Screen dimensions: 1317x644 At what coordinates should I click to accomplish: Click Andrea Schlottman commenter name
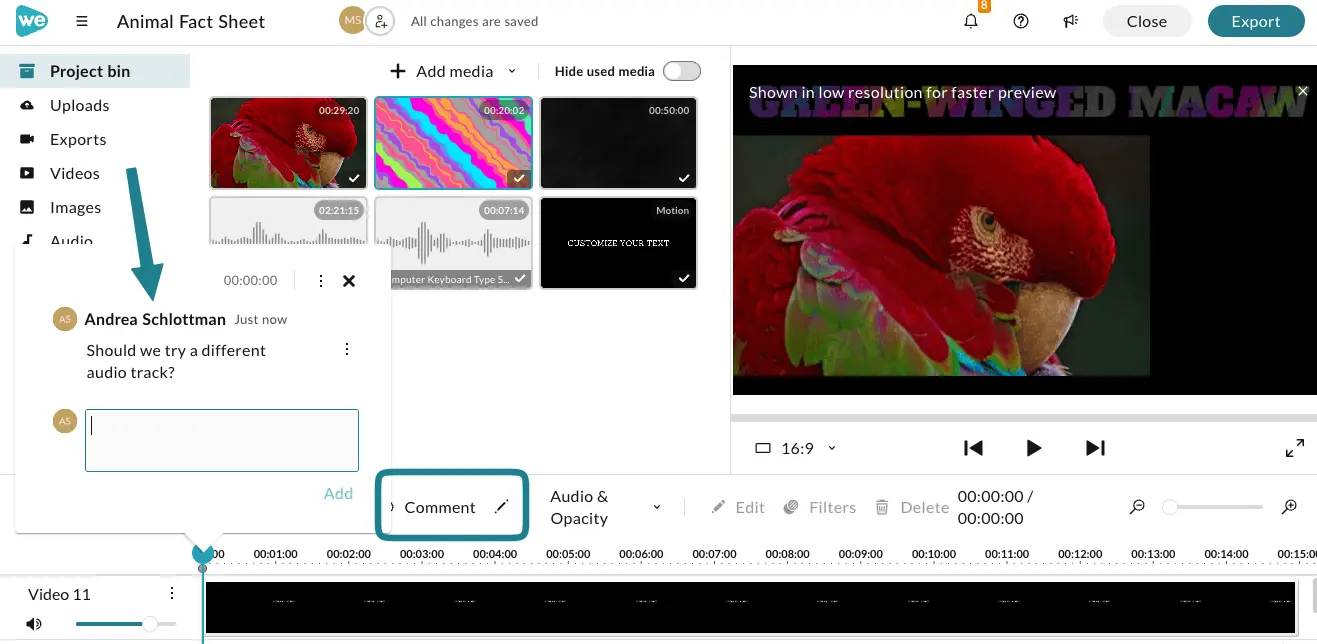coord(155,319)
